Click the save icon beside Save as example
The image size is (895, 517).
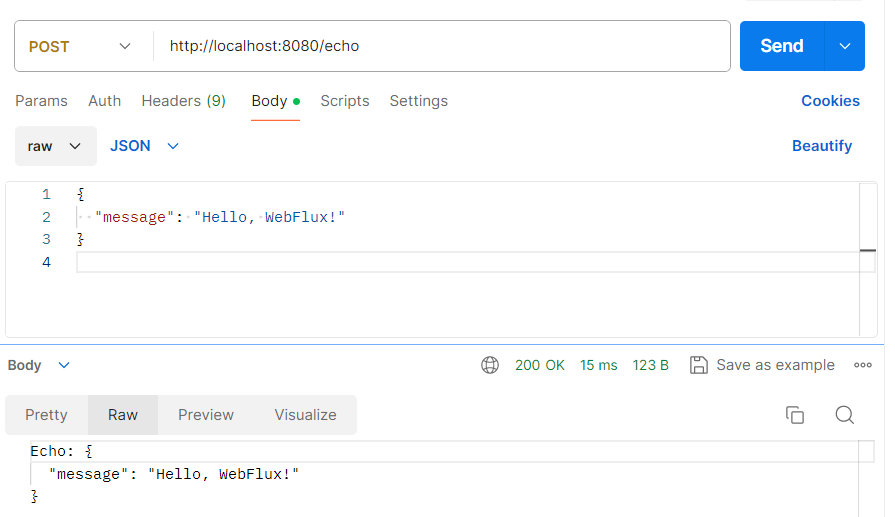click(x=699, y=365)
